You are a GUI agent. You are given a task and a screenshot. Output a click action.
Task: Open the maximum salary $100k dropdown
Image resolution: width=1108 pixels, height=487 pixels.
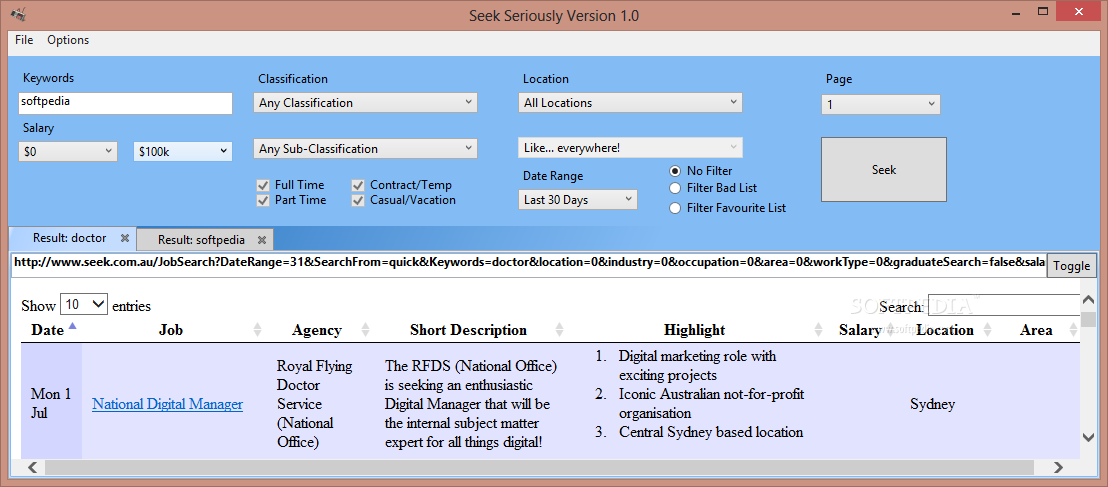(183, 151)
